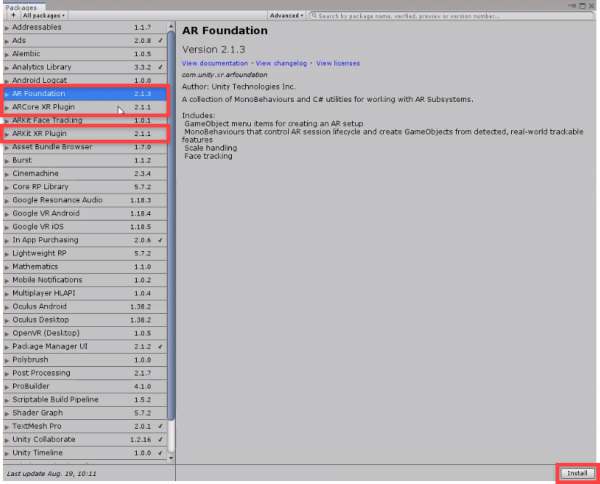Select the Multiplayer HLAPI package
Viewport: 600px width, 484px height.
point(85,293)
